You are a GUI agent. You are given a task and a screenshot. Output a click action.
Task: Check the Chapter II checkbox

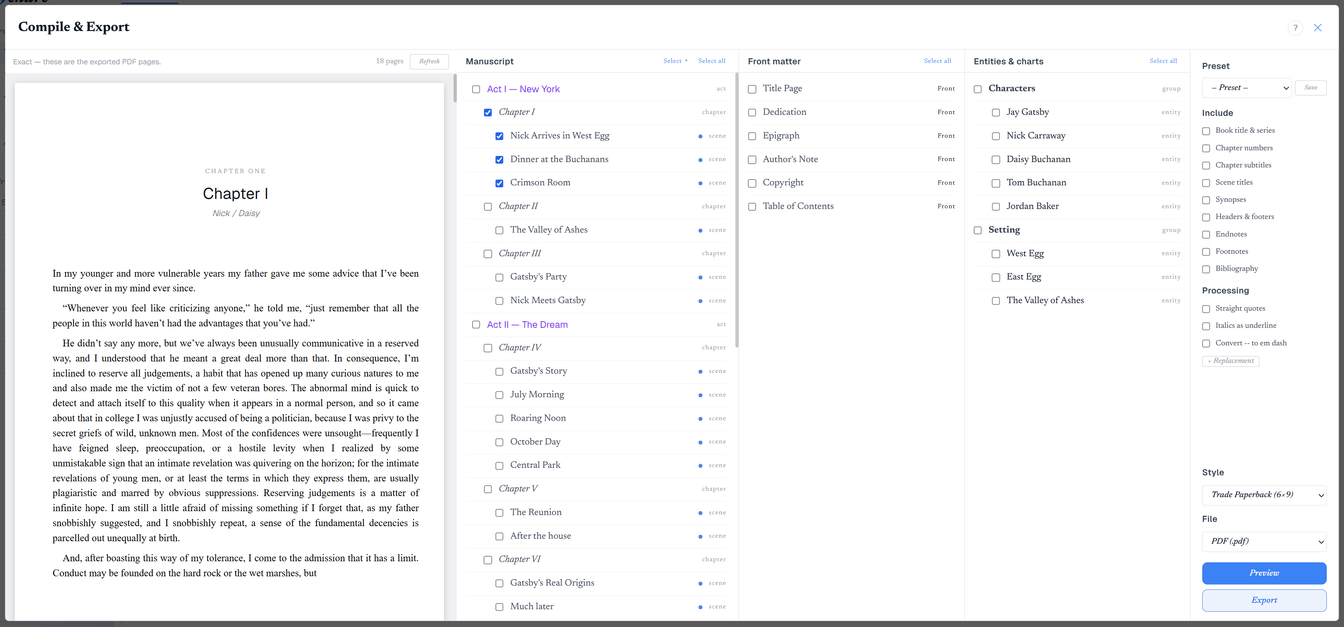[x=488, y=207]
